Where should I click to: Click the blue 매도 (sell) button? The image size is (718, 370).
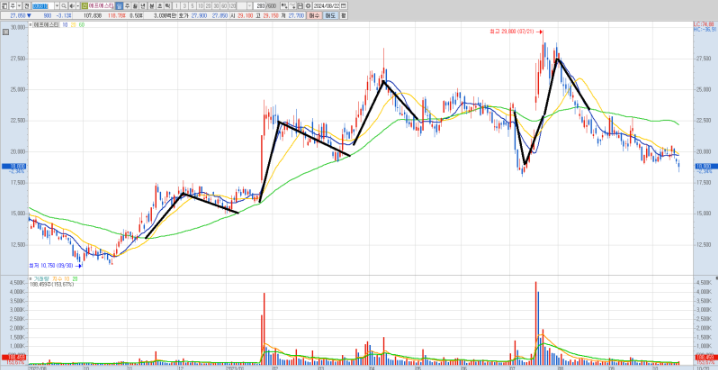(x=330, y=16)
